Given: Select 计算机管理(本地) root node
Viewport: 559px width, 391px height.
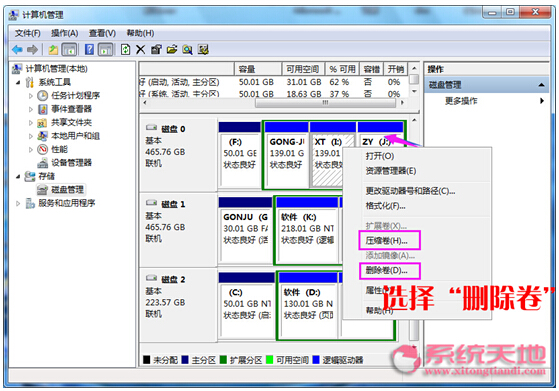Looking at the screenshot, I should pos(56,68).
